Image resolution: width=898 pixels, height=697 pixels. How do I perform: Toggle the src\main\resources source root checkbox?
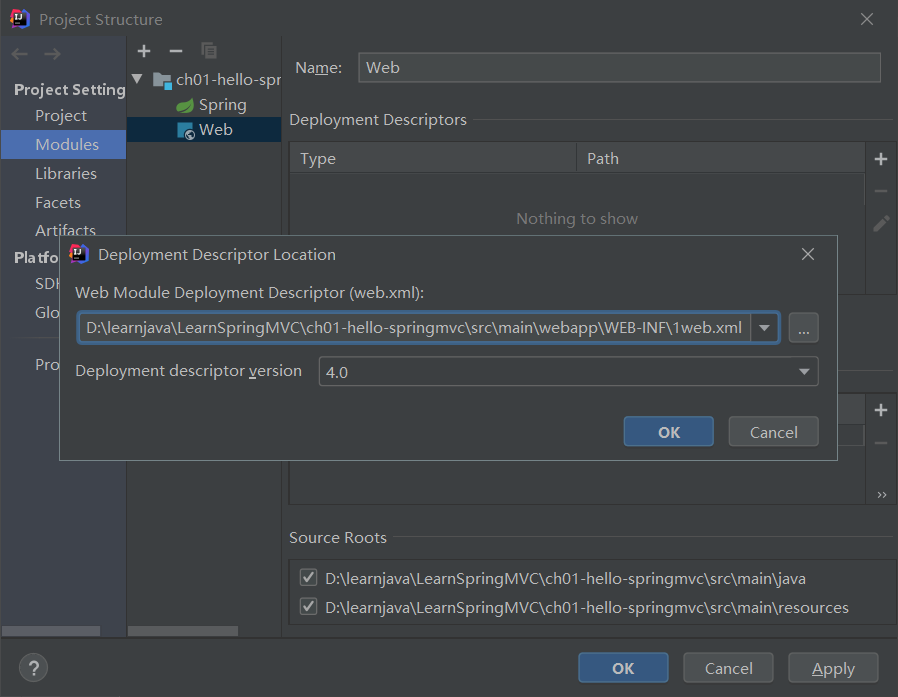pos(309,606)
